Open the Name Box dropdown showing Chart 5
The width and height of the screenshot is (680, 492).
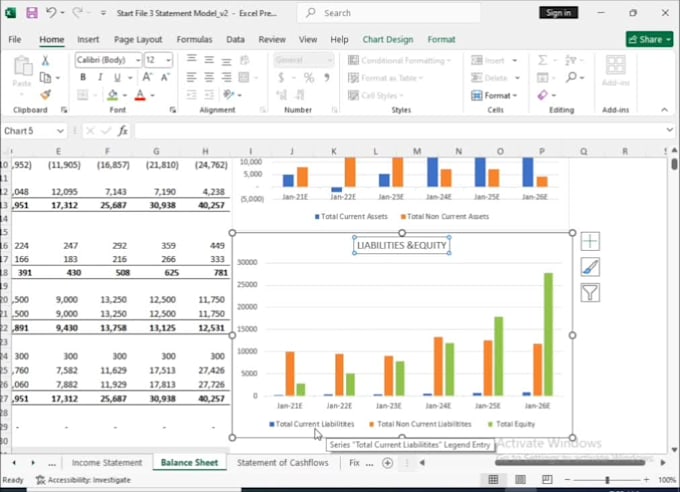[x=60, y=131]
